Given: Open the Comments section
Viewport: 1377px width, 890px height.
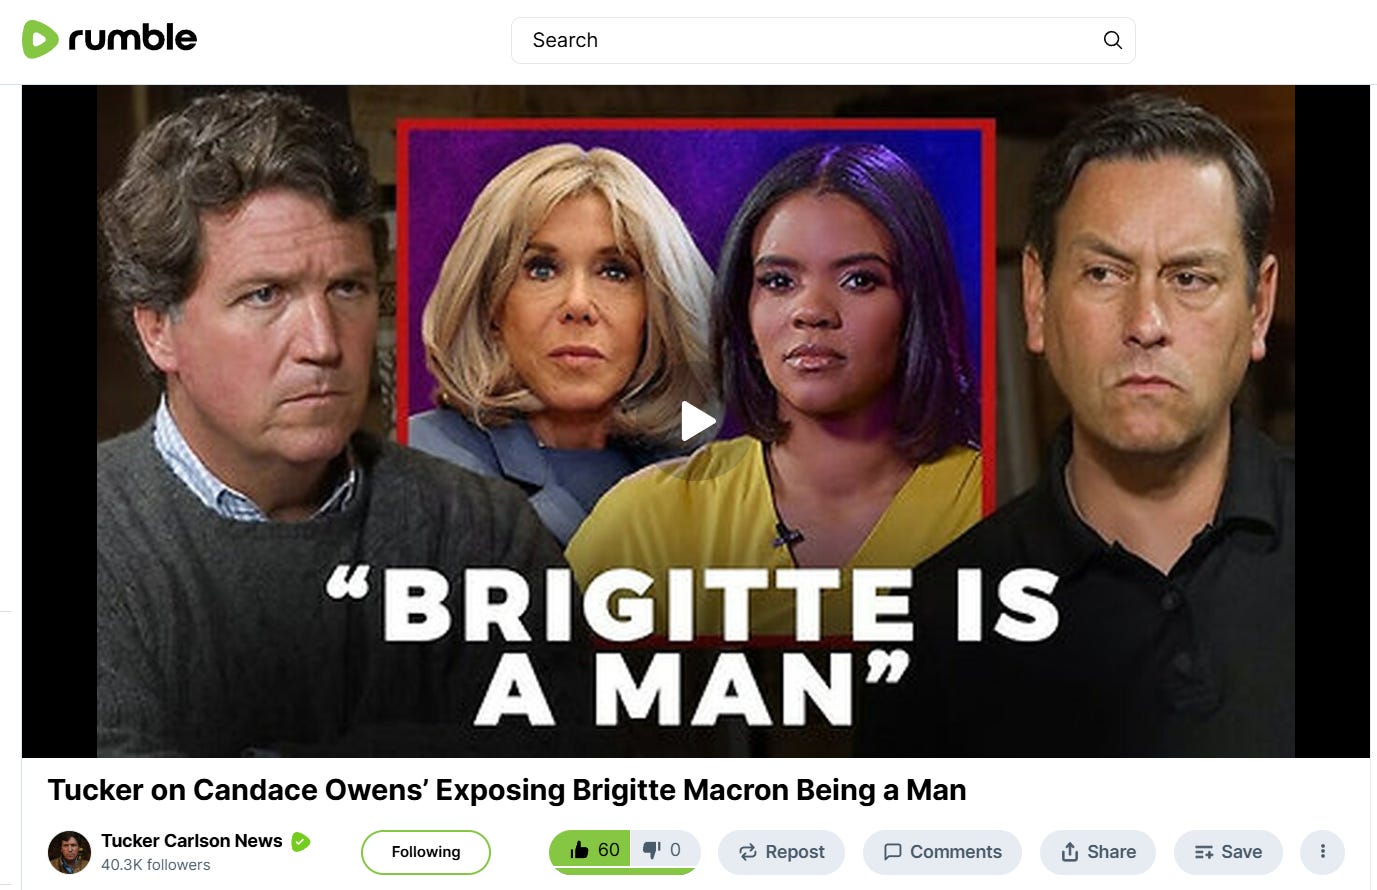Looking at the screenshot, I should pos(942,852).
